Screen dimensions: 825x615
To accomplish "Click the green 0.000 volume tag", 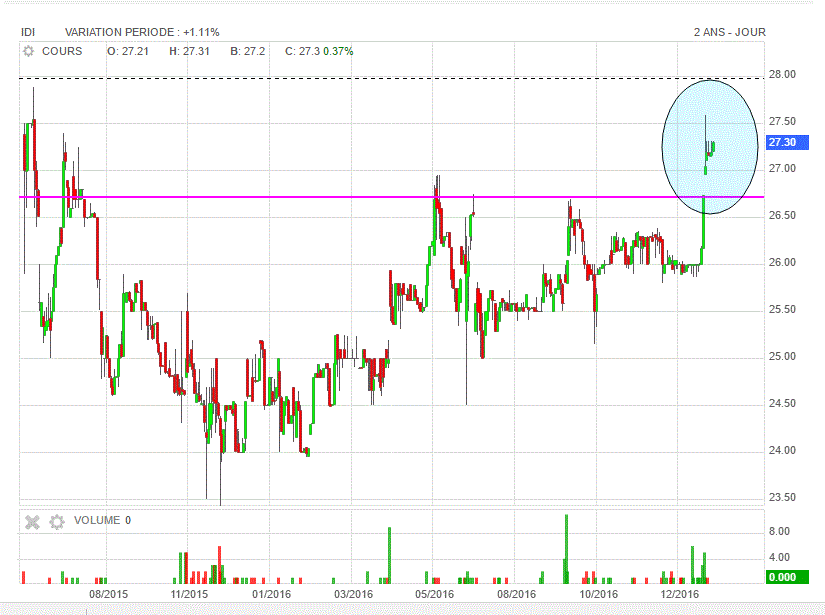I will (787, 577).
